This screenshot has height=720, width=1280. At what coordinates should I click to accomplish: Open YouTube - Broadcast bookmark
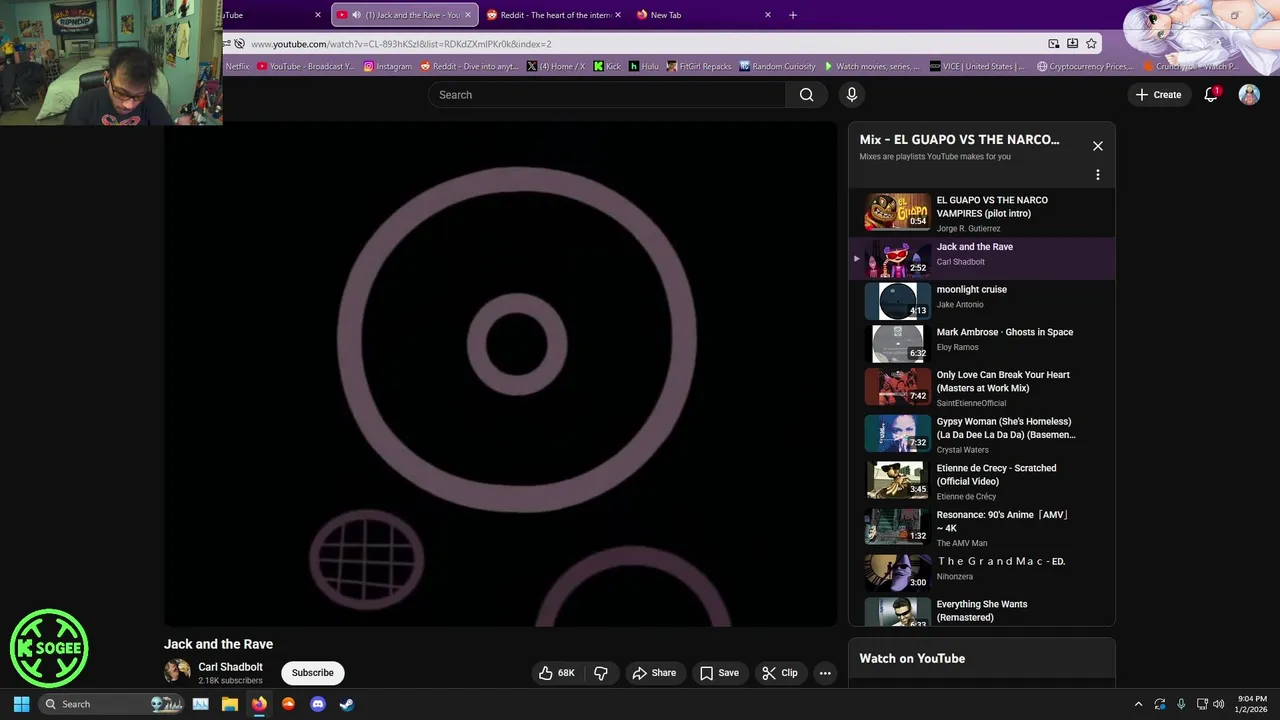(306, 66)
